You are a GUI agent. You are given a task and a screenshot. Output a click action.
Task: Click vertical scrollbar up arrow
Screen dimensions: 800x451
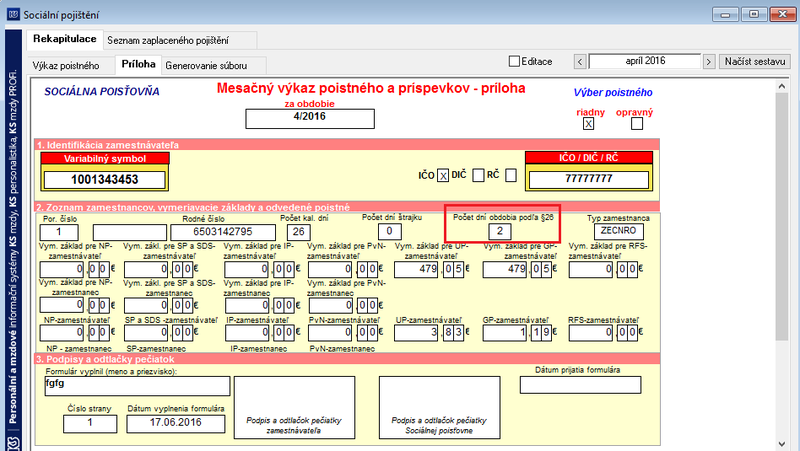782,87
